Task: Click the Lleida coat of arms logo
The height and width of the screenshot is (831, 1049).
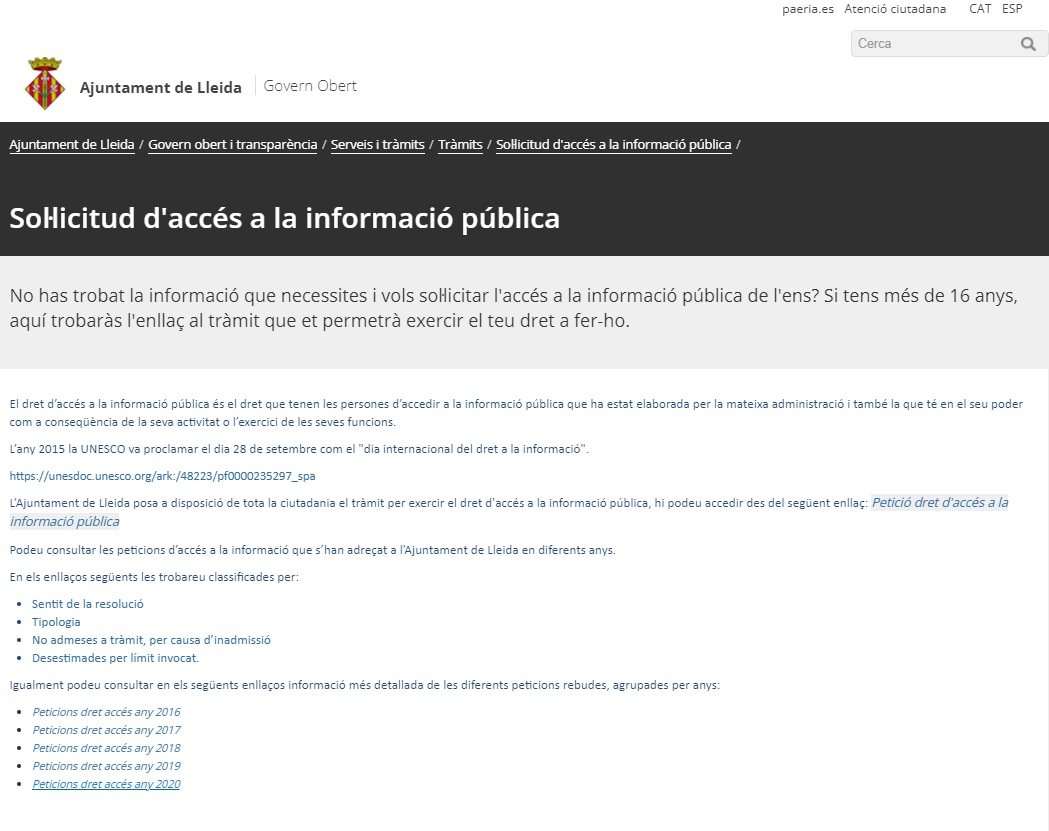Action: click(x=45, y=85)
